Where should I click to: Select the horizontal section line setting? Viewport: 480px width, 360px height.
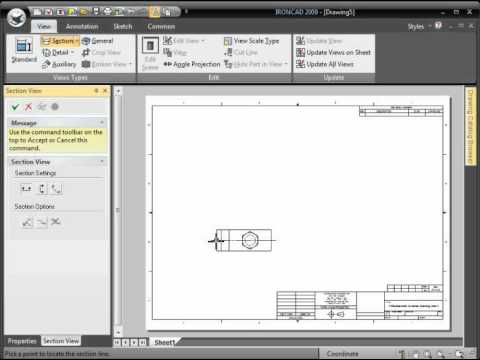point(26,189)
